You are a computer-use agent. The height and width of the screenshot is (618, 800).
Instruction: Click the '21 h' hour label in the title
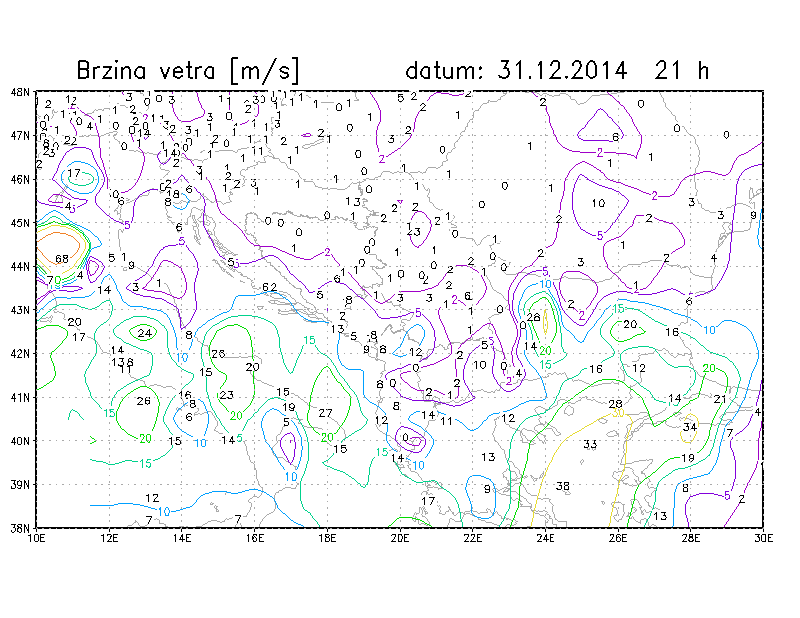pos(682,70)
